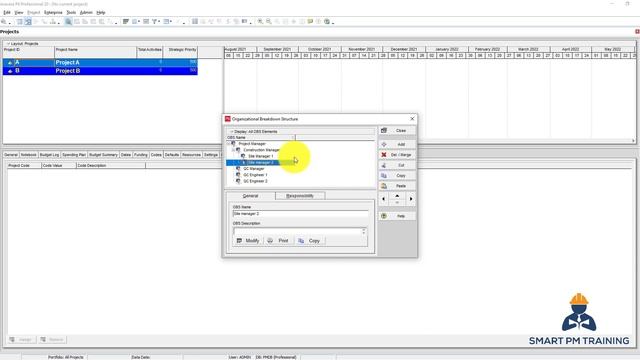Image resolution: width=640 pixels, height=360 pixels.
Task: Open the Settings tab
Action: 211,155
